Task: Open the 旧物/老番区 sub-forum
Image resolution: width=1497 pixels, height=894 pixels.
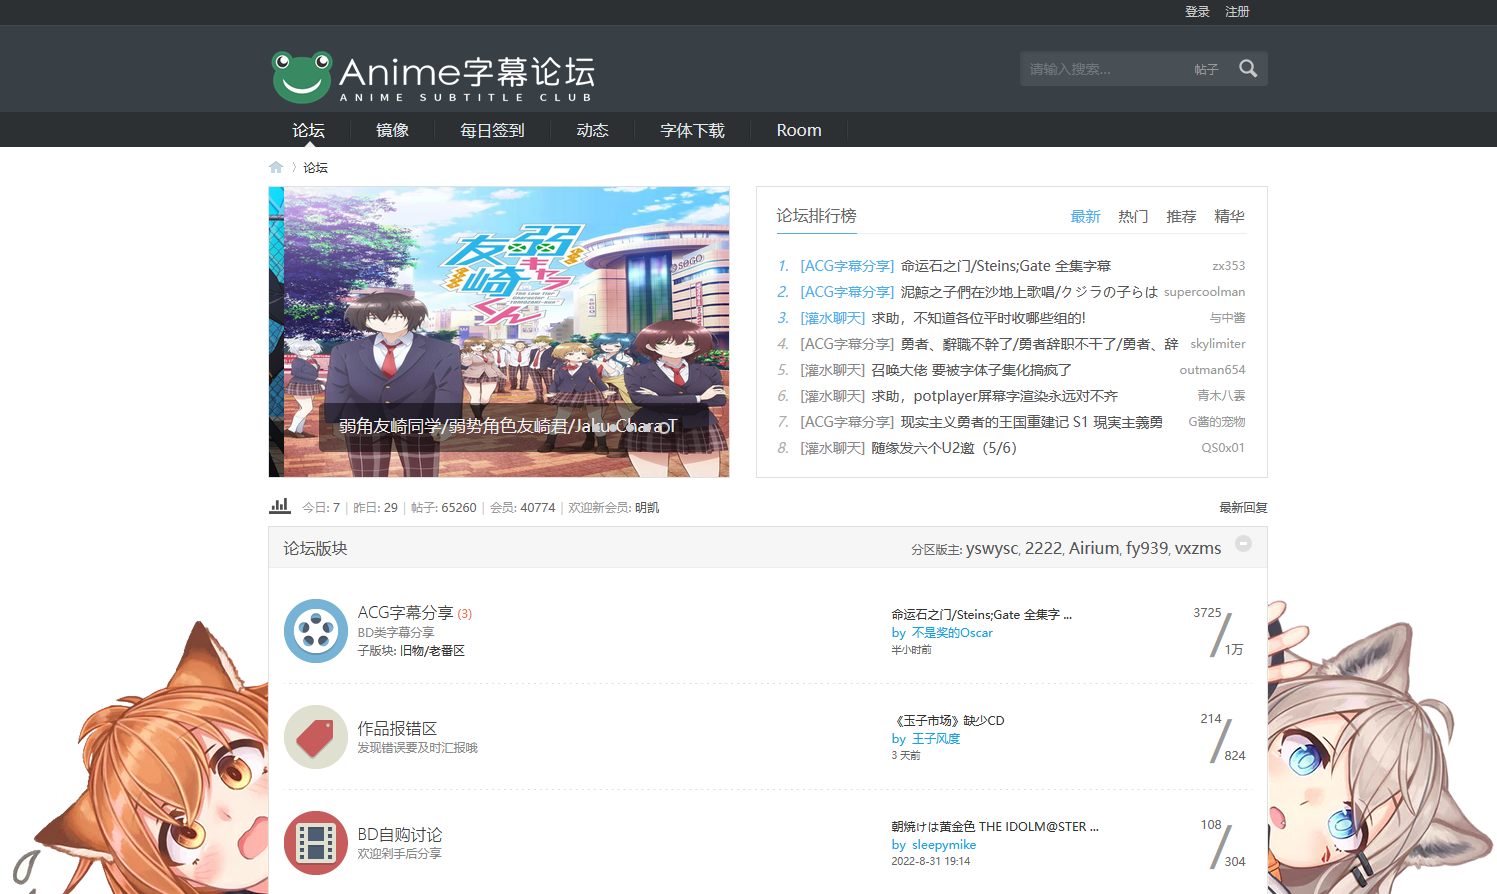Action: pos(432,651)
